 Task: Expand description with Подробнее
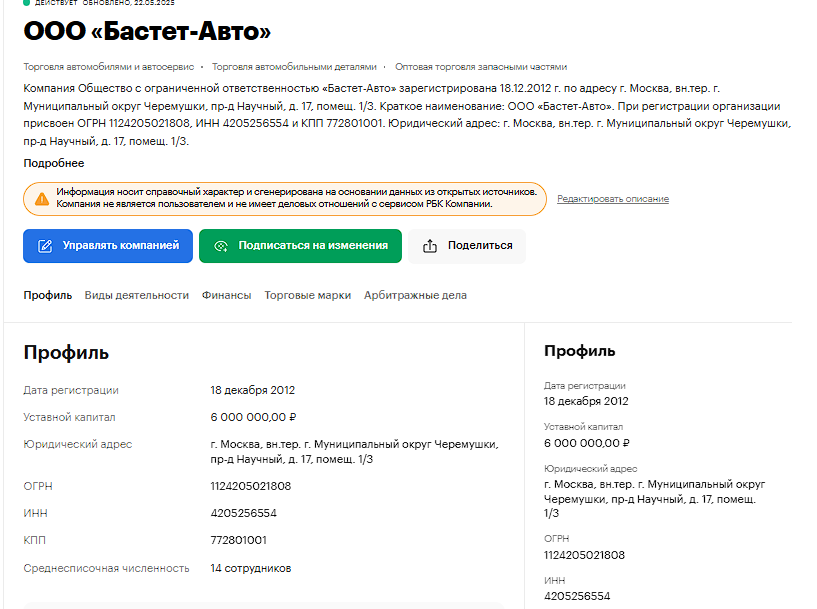pyautogui.click(x=54, y=163)
